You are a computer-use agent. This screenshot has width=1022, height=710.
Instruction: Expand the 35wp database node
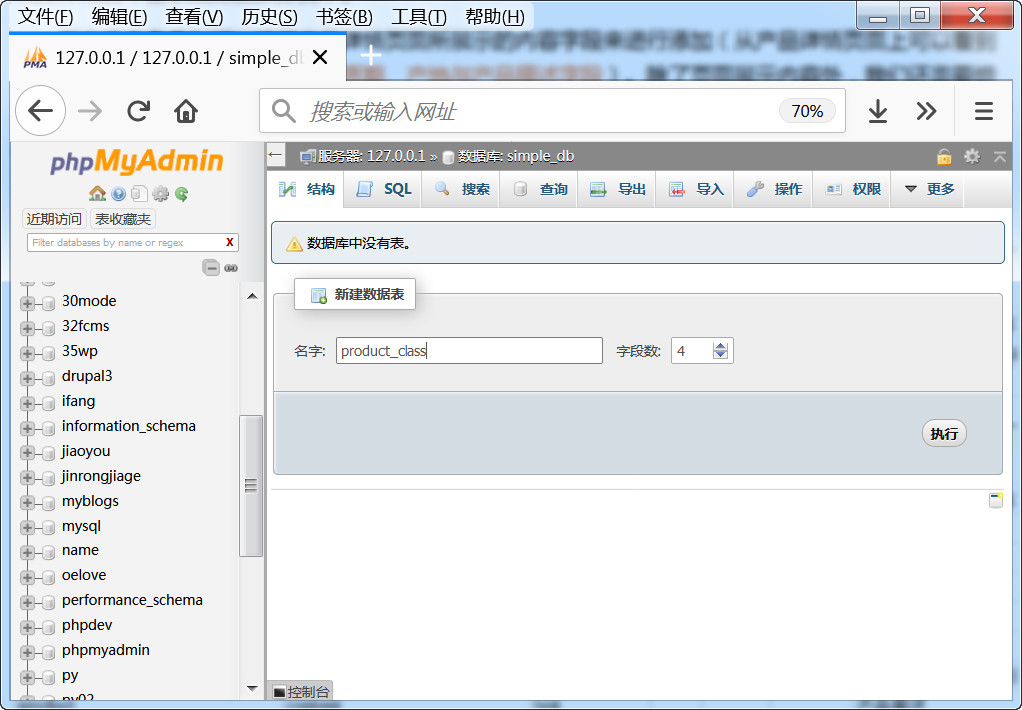27,353
